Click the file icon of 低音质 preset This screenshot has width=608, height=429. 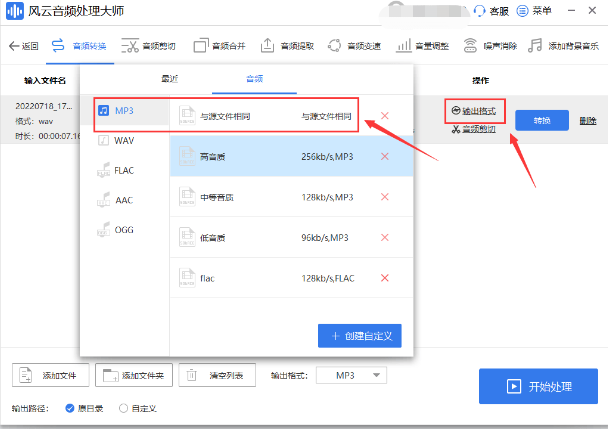pyautogui.click(x=187, y=237)
